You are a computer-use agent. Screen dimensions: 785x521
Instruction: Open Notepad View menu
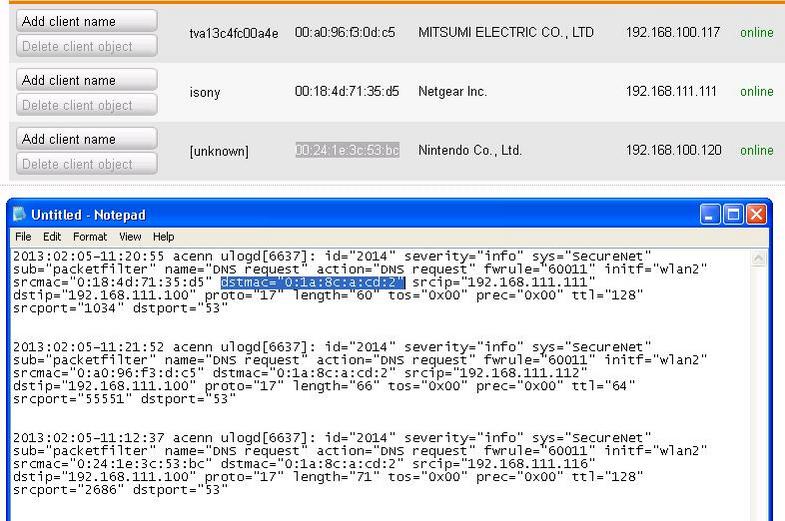coord(130,237)
